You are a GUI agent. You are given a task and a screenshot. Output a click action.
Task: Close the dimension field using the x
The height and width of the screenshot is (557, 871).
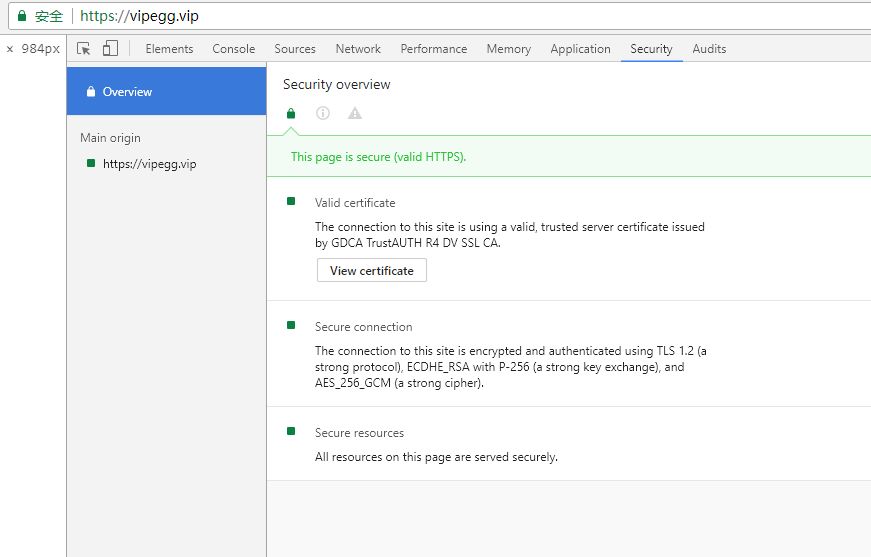9,49
